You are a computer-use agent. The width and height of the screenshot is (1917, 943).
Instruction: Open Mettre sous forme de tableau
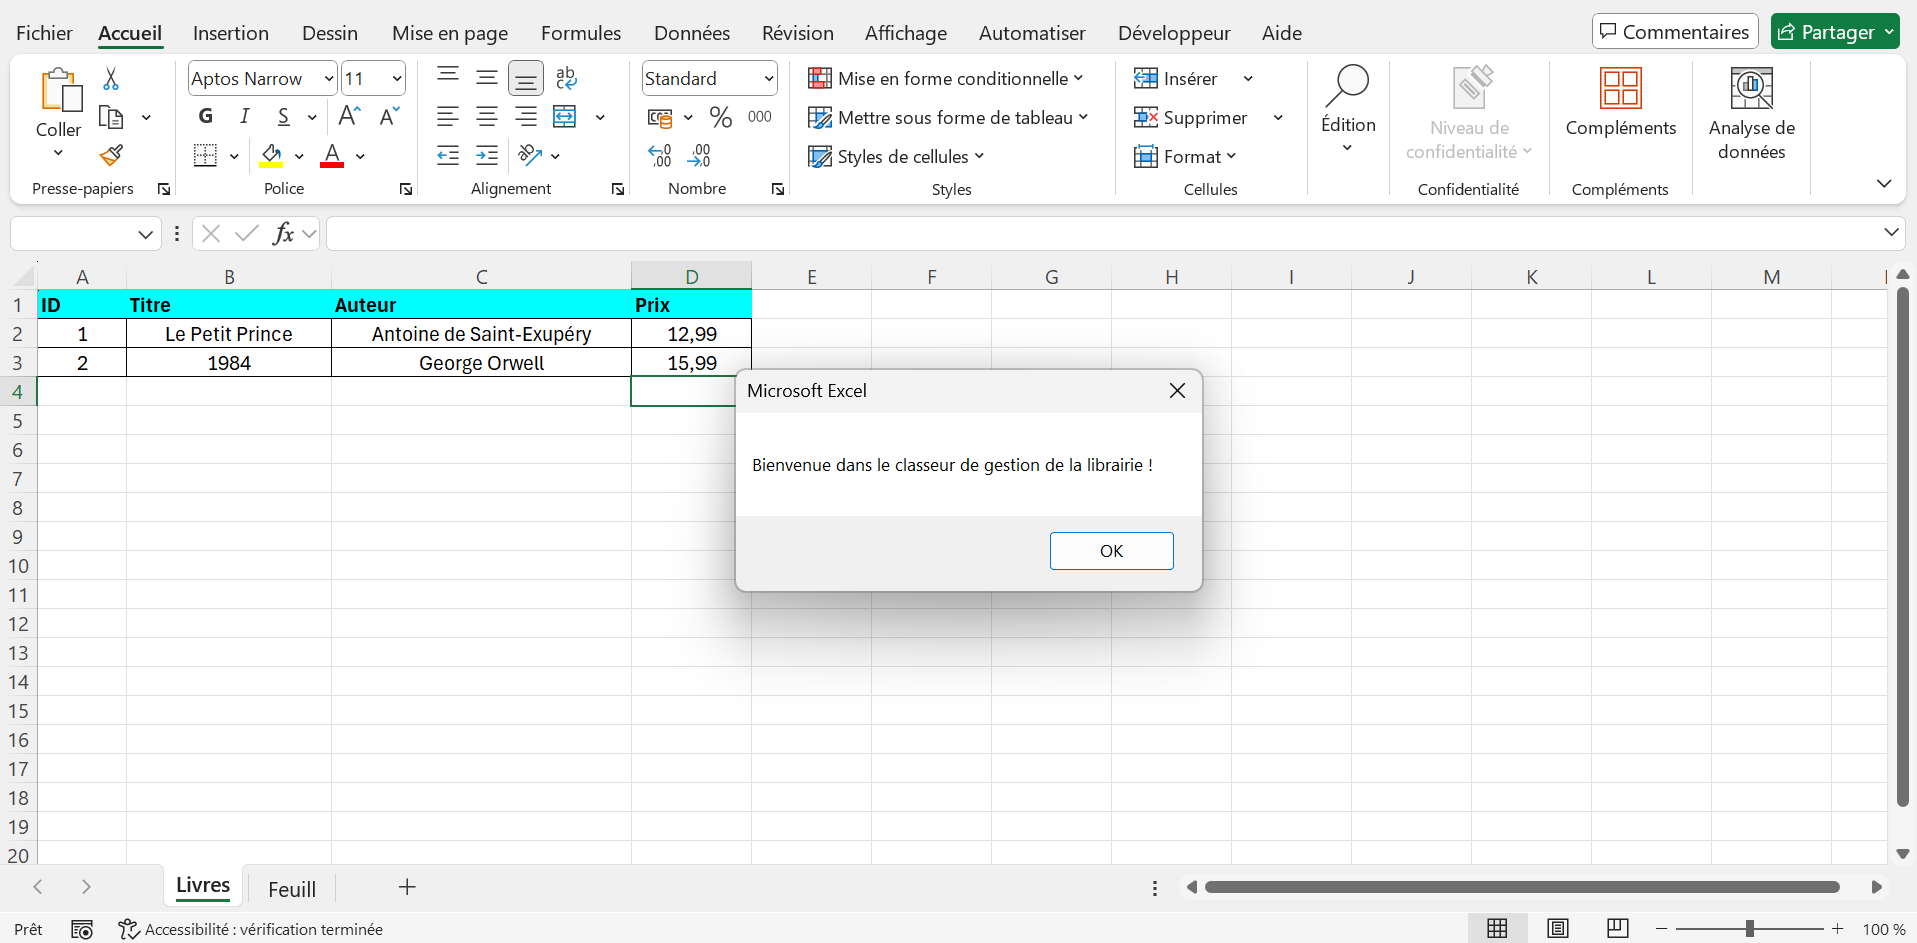pos(948,117)
